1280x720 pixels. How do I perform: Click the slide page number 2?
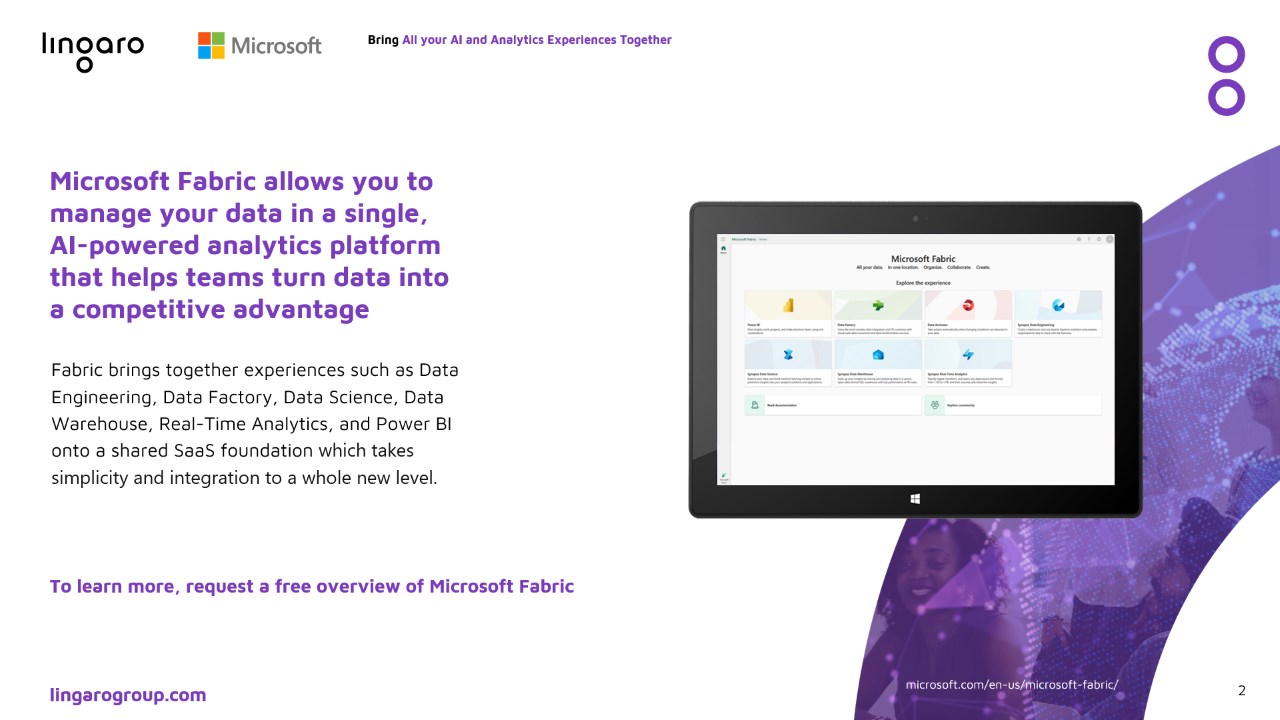coord(1242,690)
